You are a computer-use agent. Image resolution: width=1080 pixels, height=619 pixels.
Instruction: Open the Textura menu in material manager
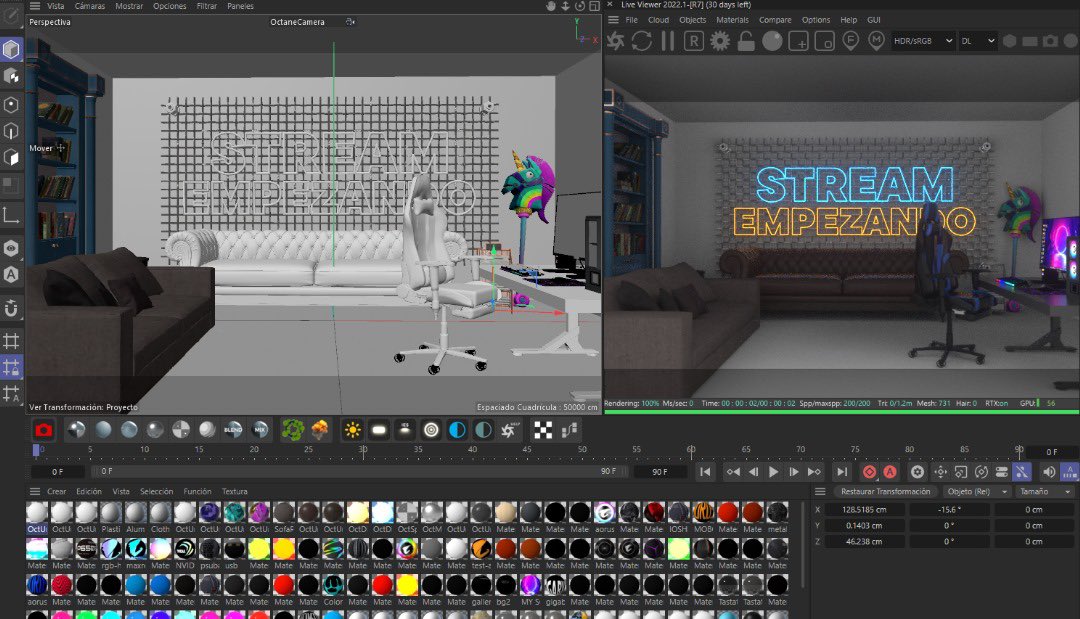(234, 492)
